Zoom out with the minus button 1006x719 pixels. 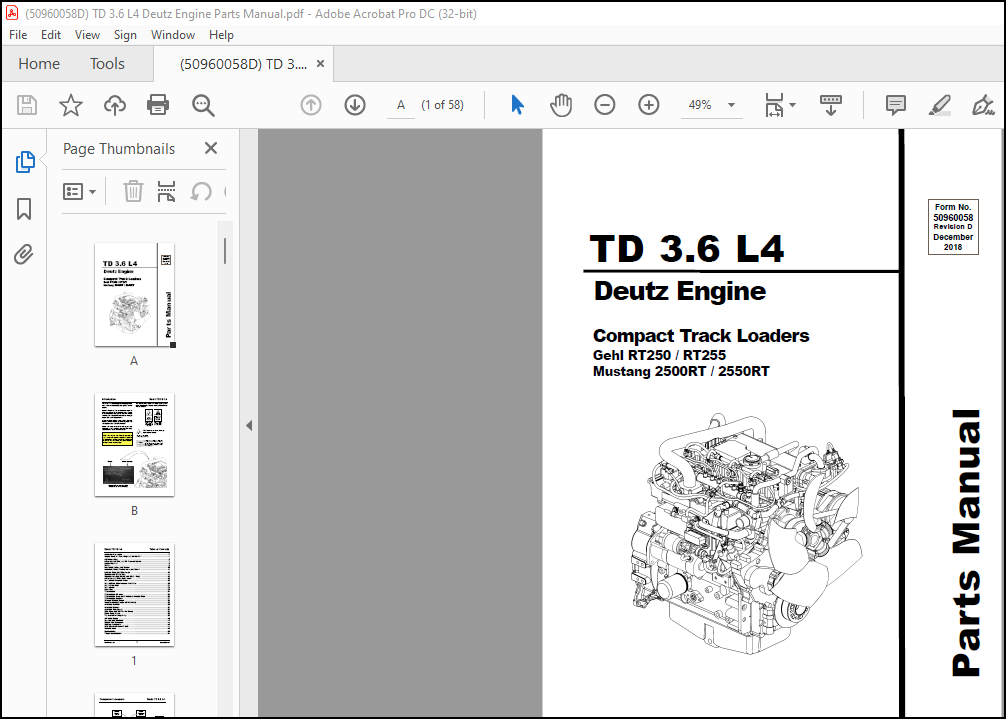point(604,105)
